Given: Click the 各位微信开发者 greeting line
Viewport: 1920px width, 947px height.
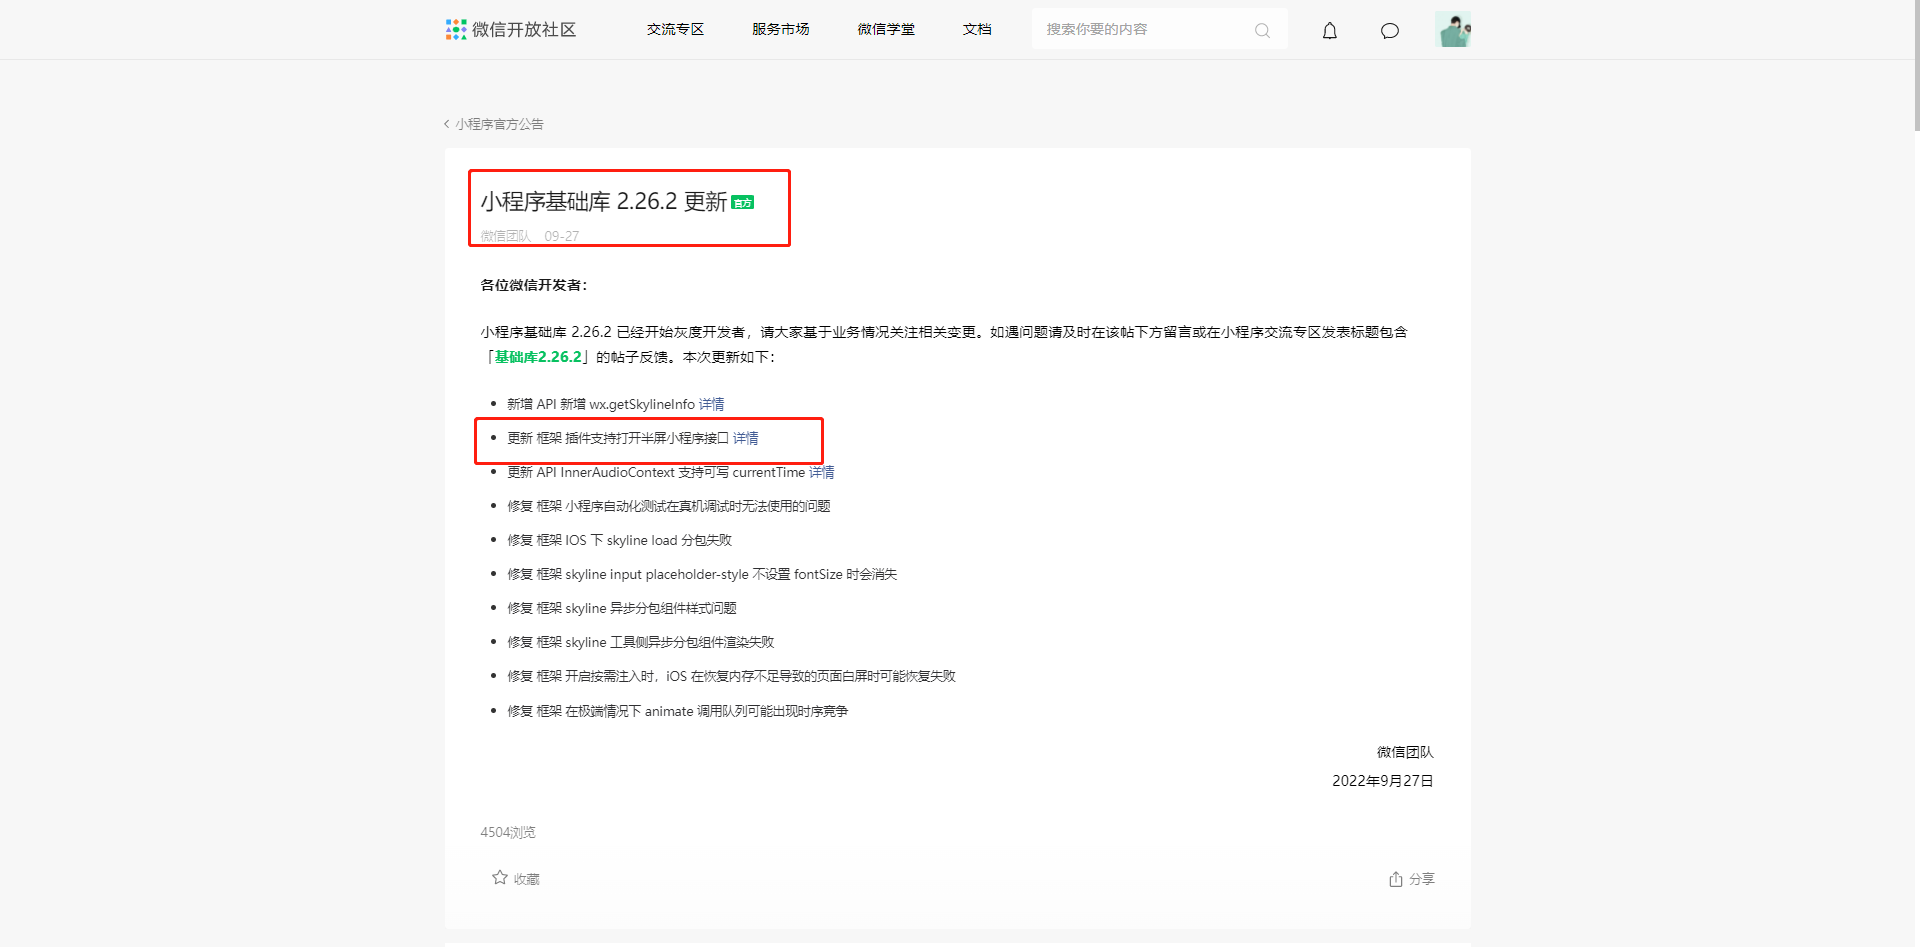Looking at the screenshot, I should (534, 285).
